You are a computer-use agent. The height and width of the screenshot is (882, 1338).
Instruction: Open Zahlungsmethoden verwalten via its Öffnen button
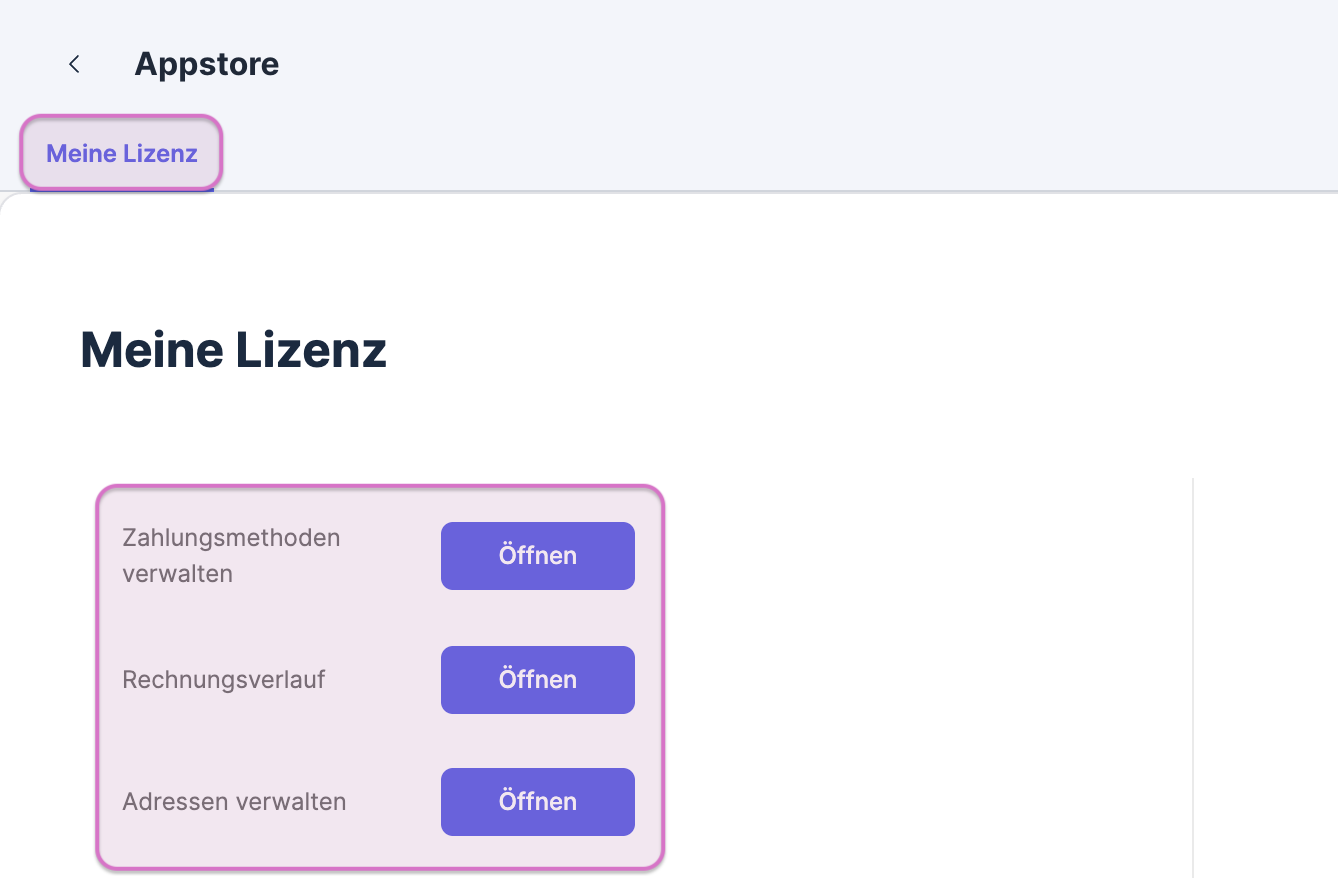tap(537, 555)
